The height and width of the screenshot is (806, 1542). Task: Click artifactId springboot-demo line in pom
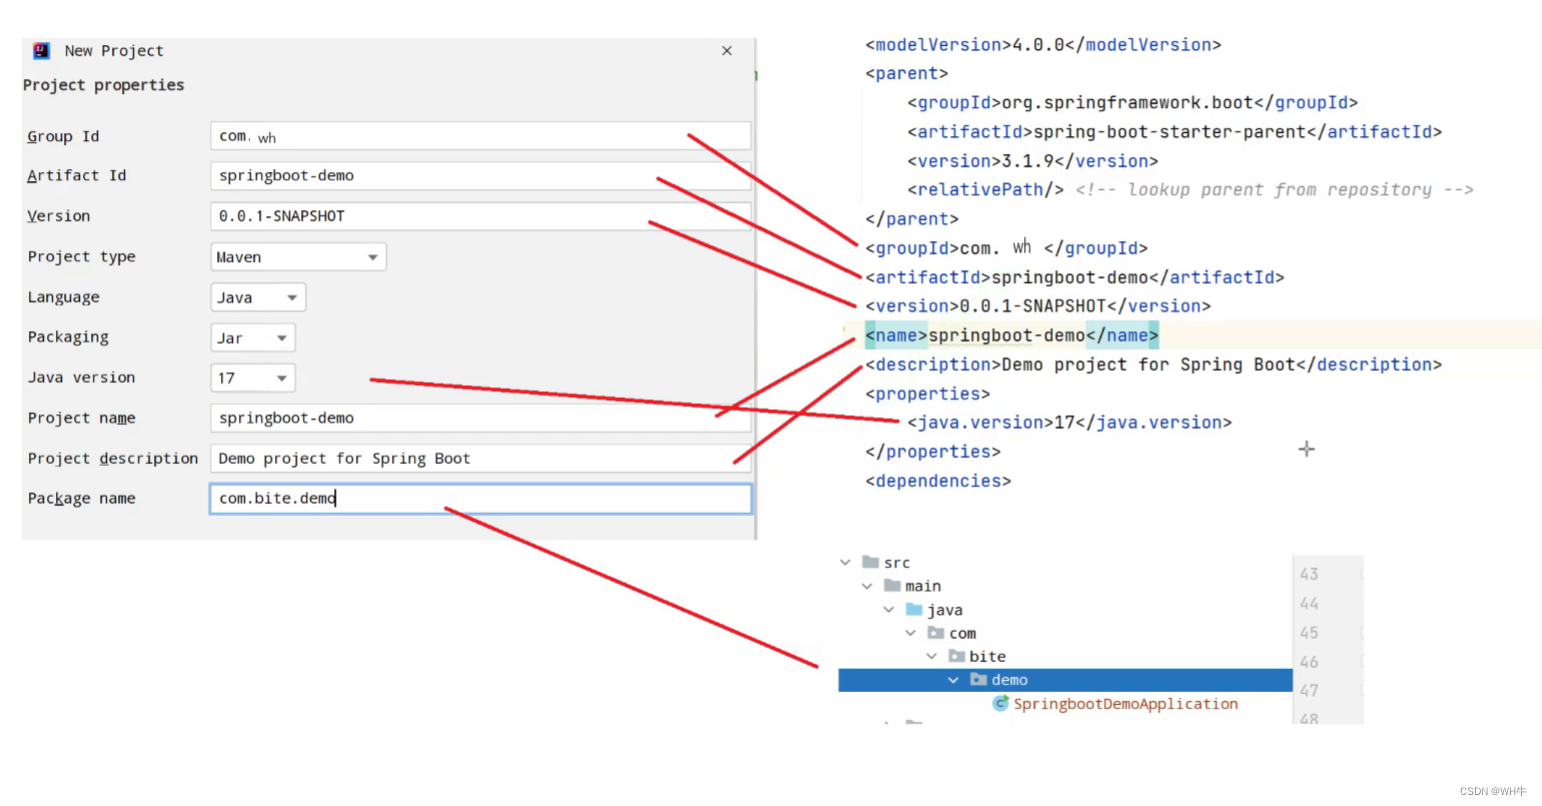(1074, 277)
